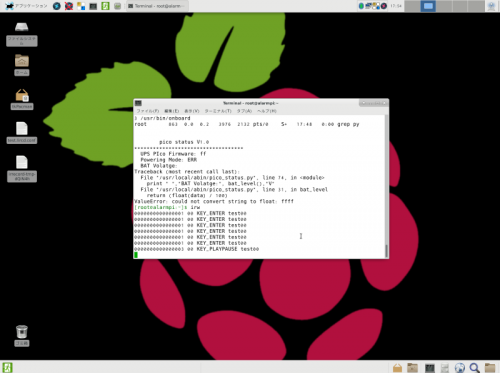Click the terminal window menu icon in titlebar
The height and width of the screenshot is (373, 500).
138,103
